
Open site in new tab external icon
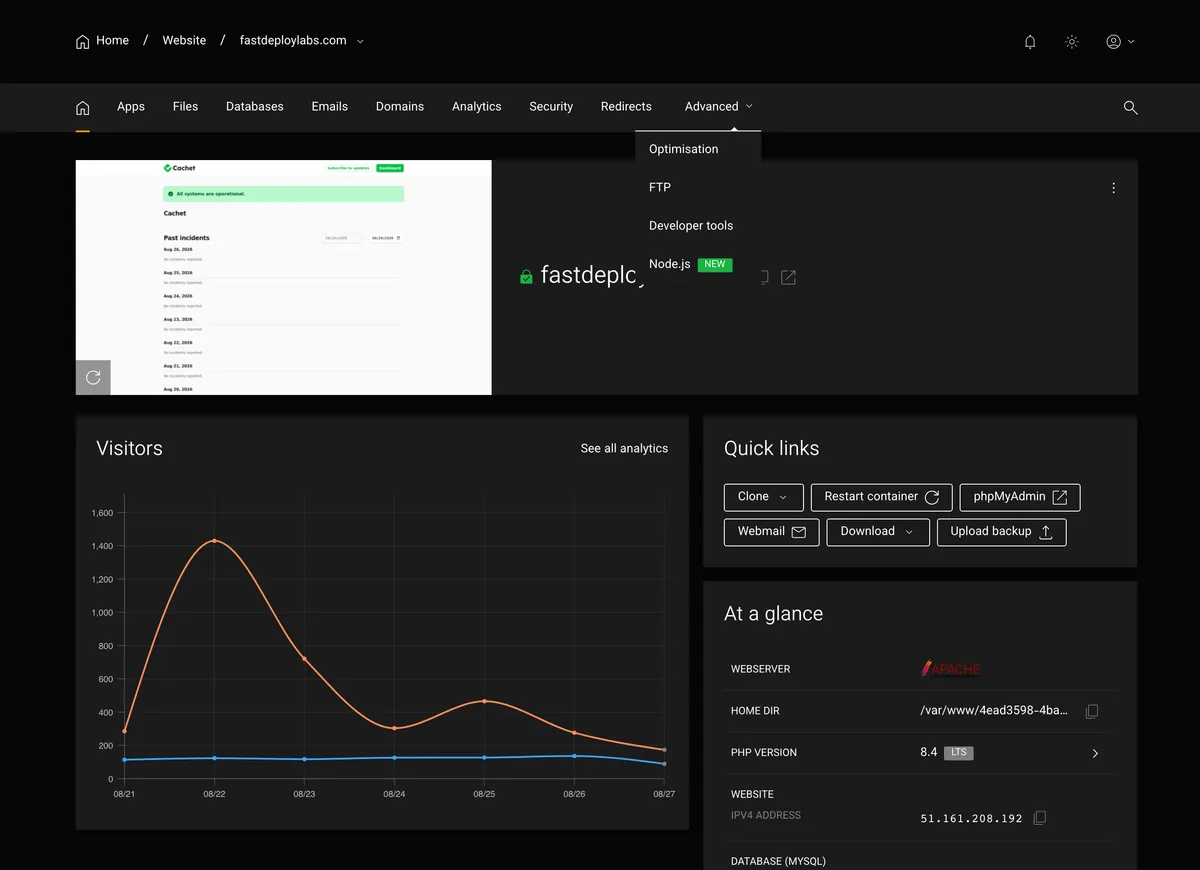pyautogui.click(x=789, y=277)
